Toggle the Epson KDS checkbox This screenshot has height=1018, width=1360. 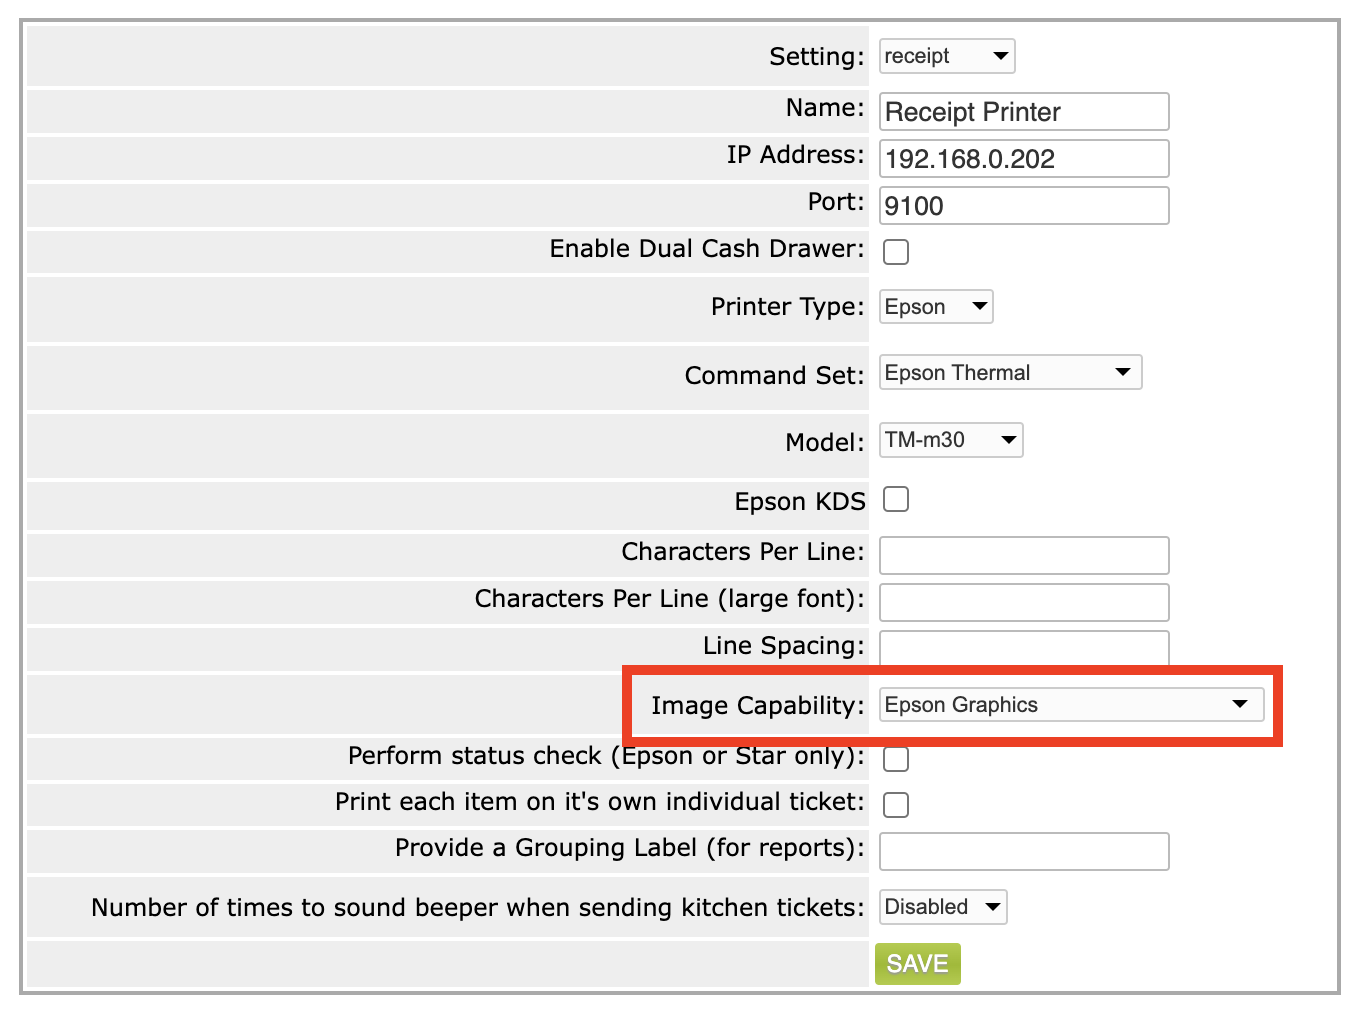click(x=896, y=499)
